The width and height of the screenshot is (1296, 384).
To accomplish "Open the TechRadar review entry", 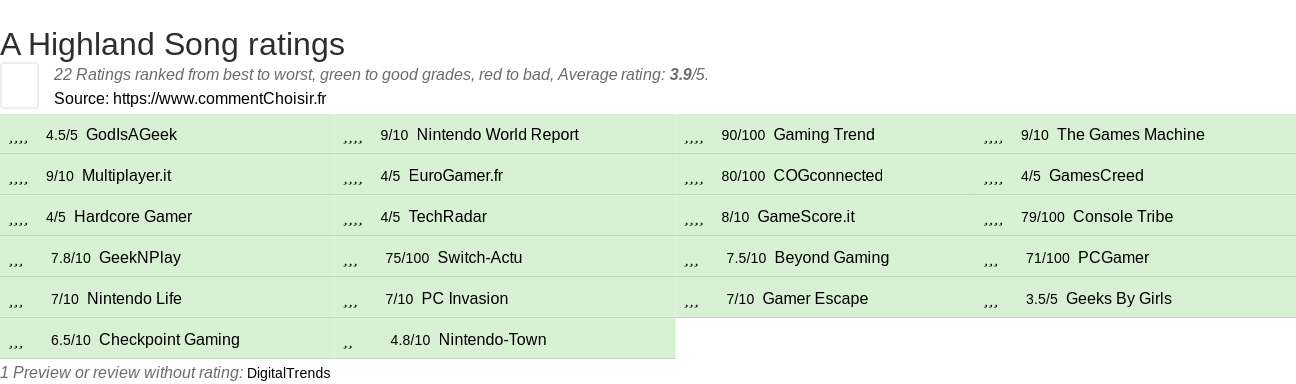I will tap(447, 216).
